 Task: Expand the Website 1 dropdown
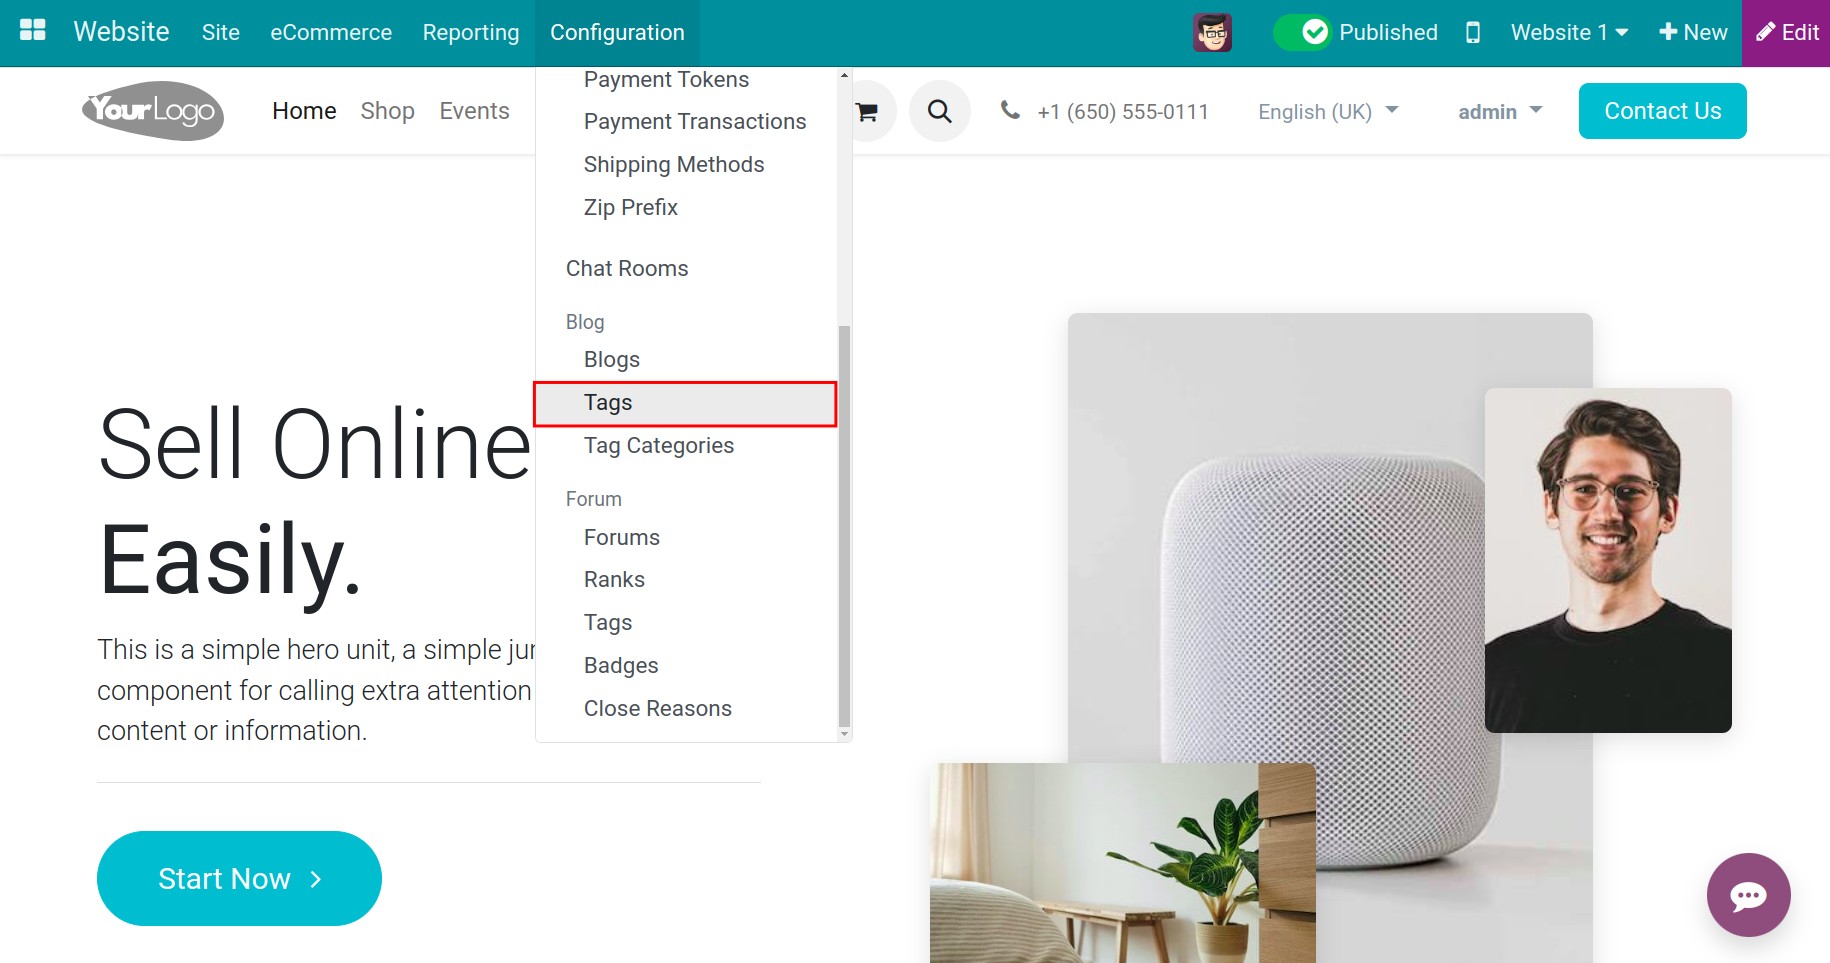tap(1566, 32)
